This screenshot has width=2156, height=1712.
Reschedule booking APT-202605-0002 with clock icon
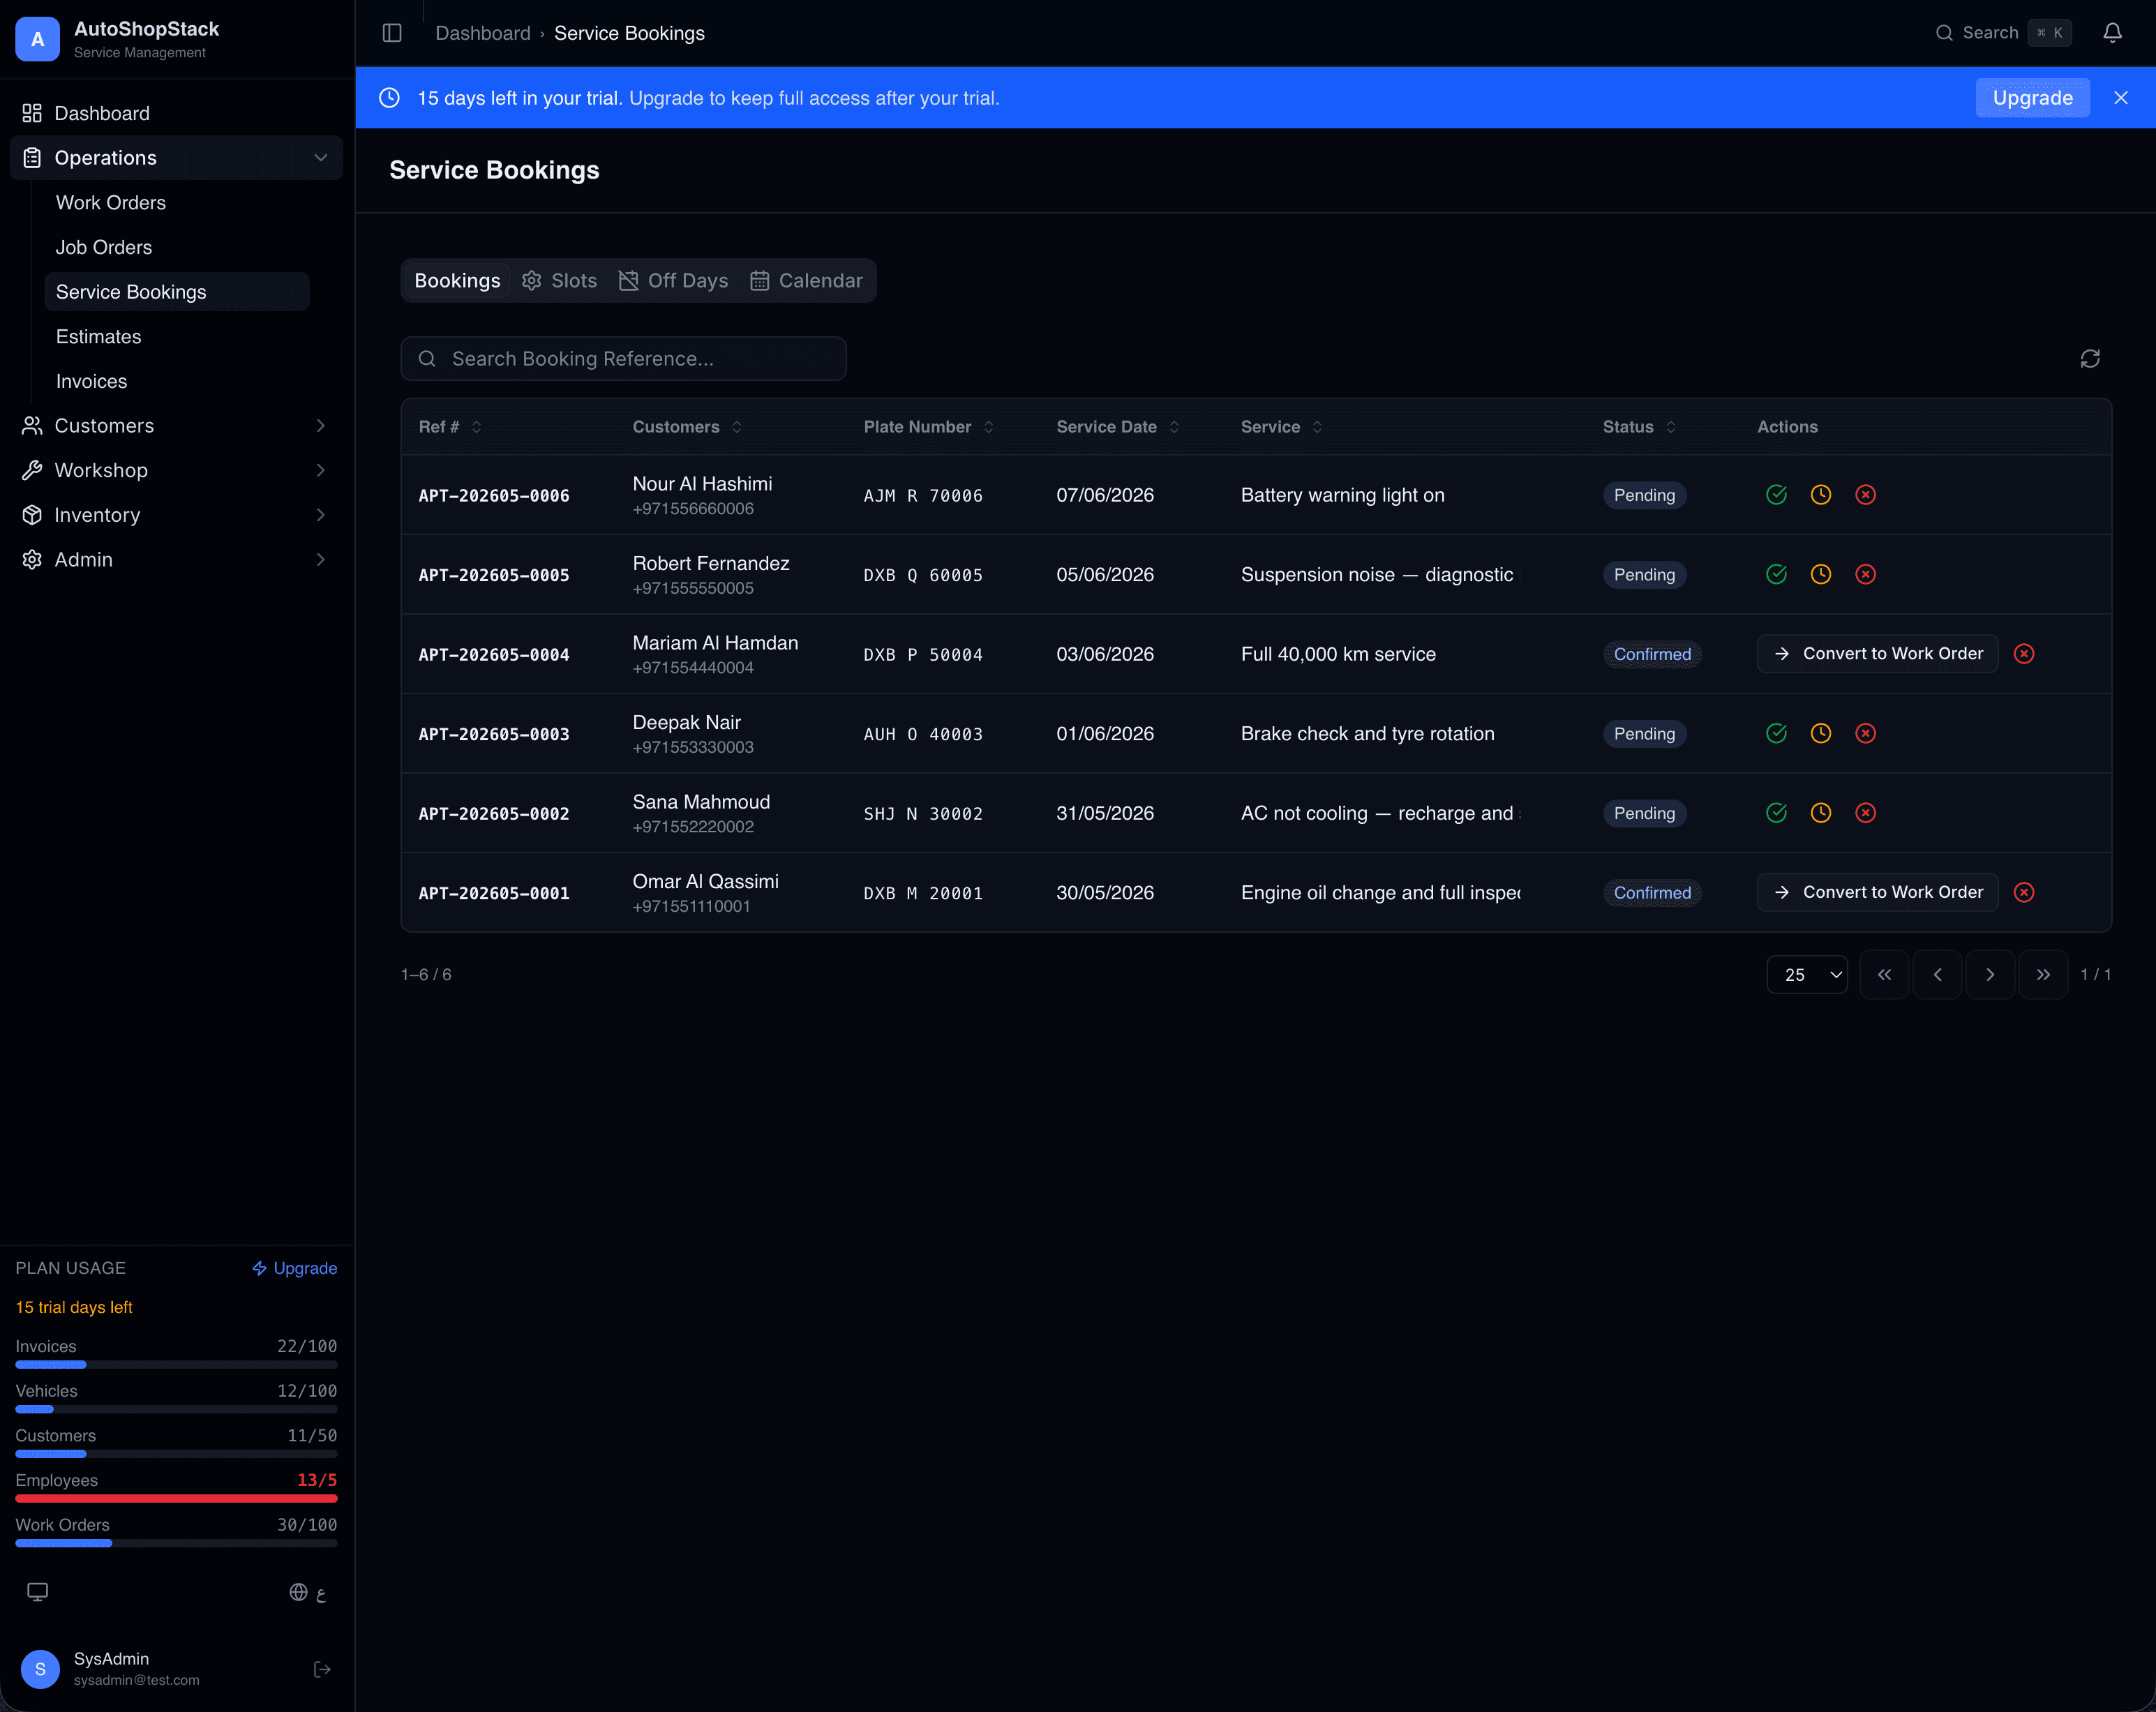(x=1821, y=813)
